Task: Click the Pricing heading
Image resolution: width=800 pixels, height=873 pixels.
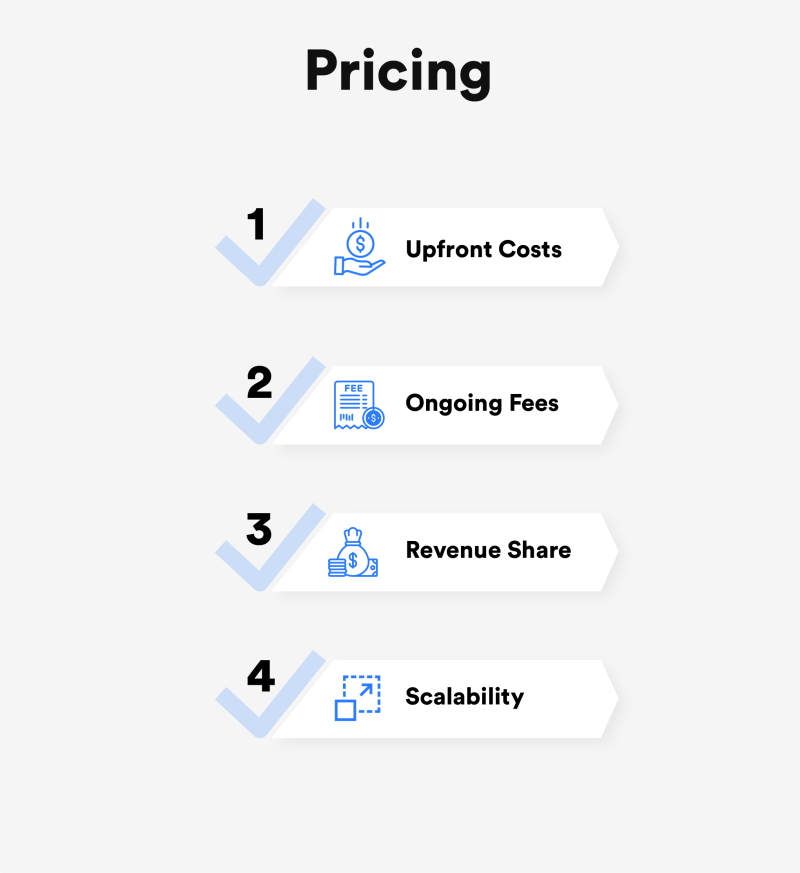Action: tap(399, 72)
